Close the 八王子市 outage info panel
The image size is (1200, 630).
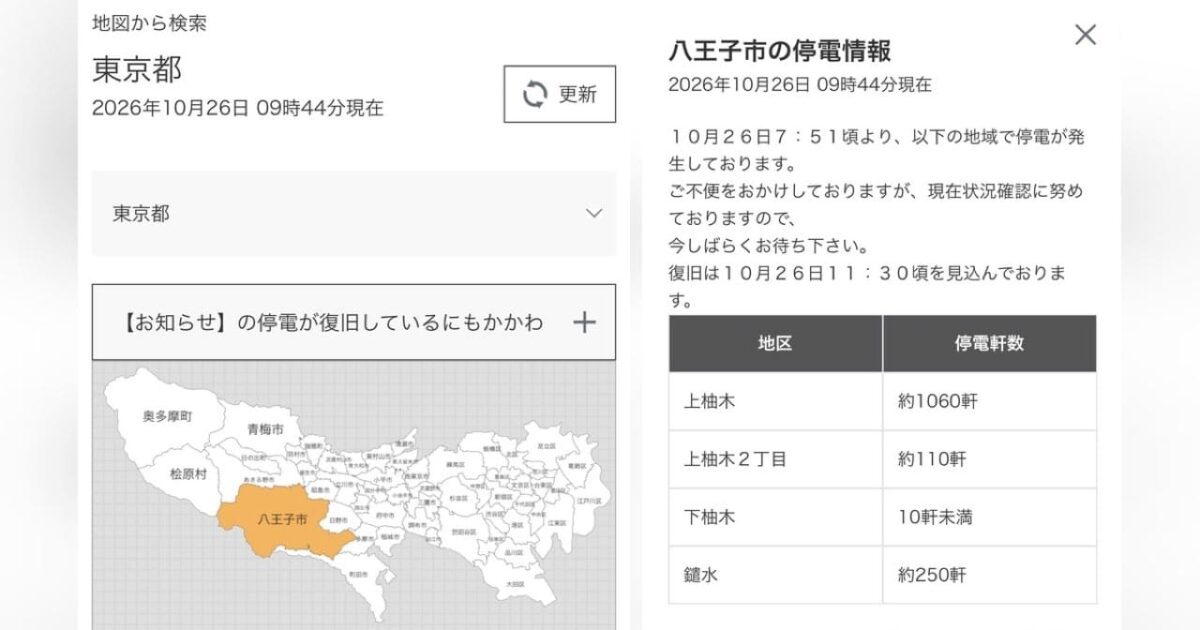point(1085,35)
